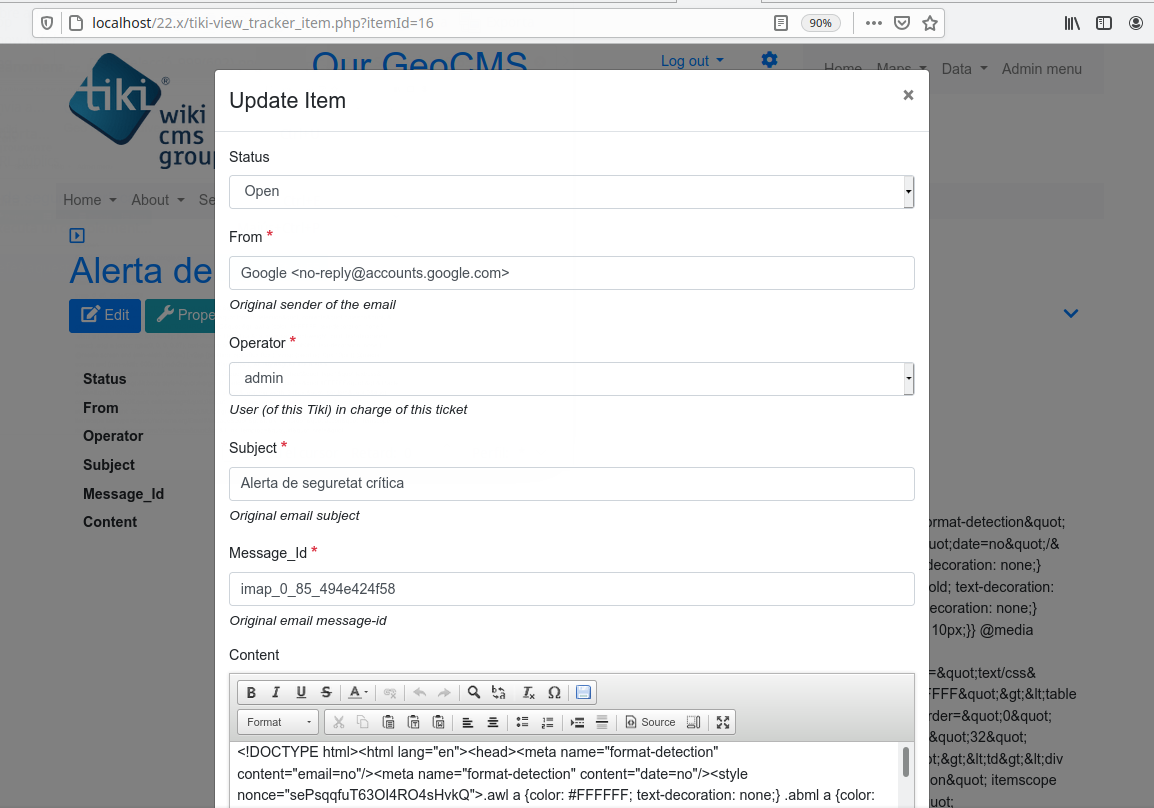Apply strikethrough in the Content editor
Screen dimensions: 1154x808
326,692
